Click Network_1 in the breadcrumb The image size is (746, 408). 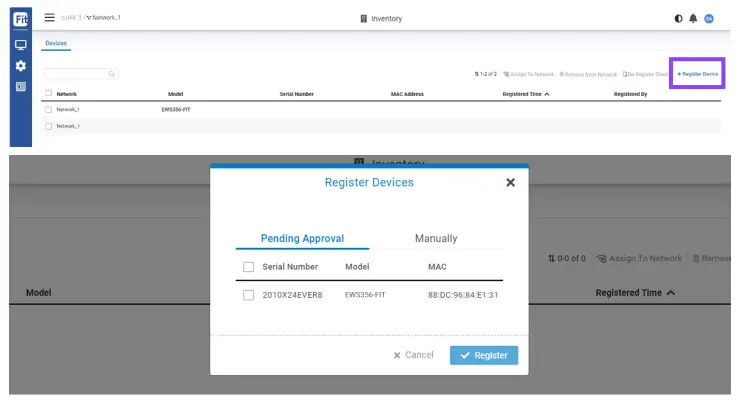(x=104, y=18)
